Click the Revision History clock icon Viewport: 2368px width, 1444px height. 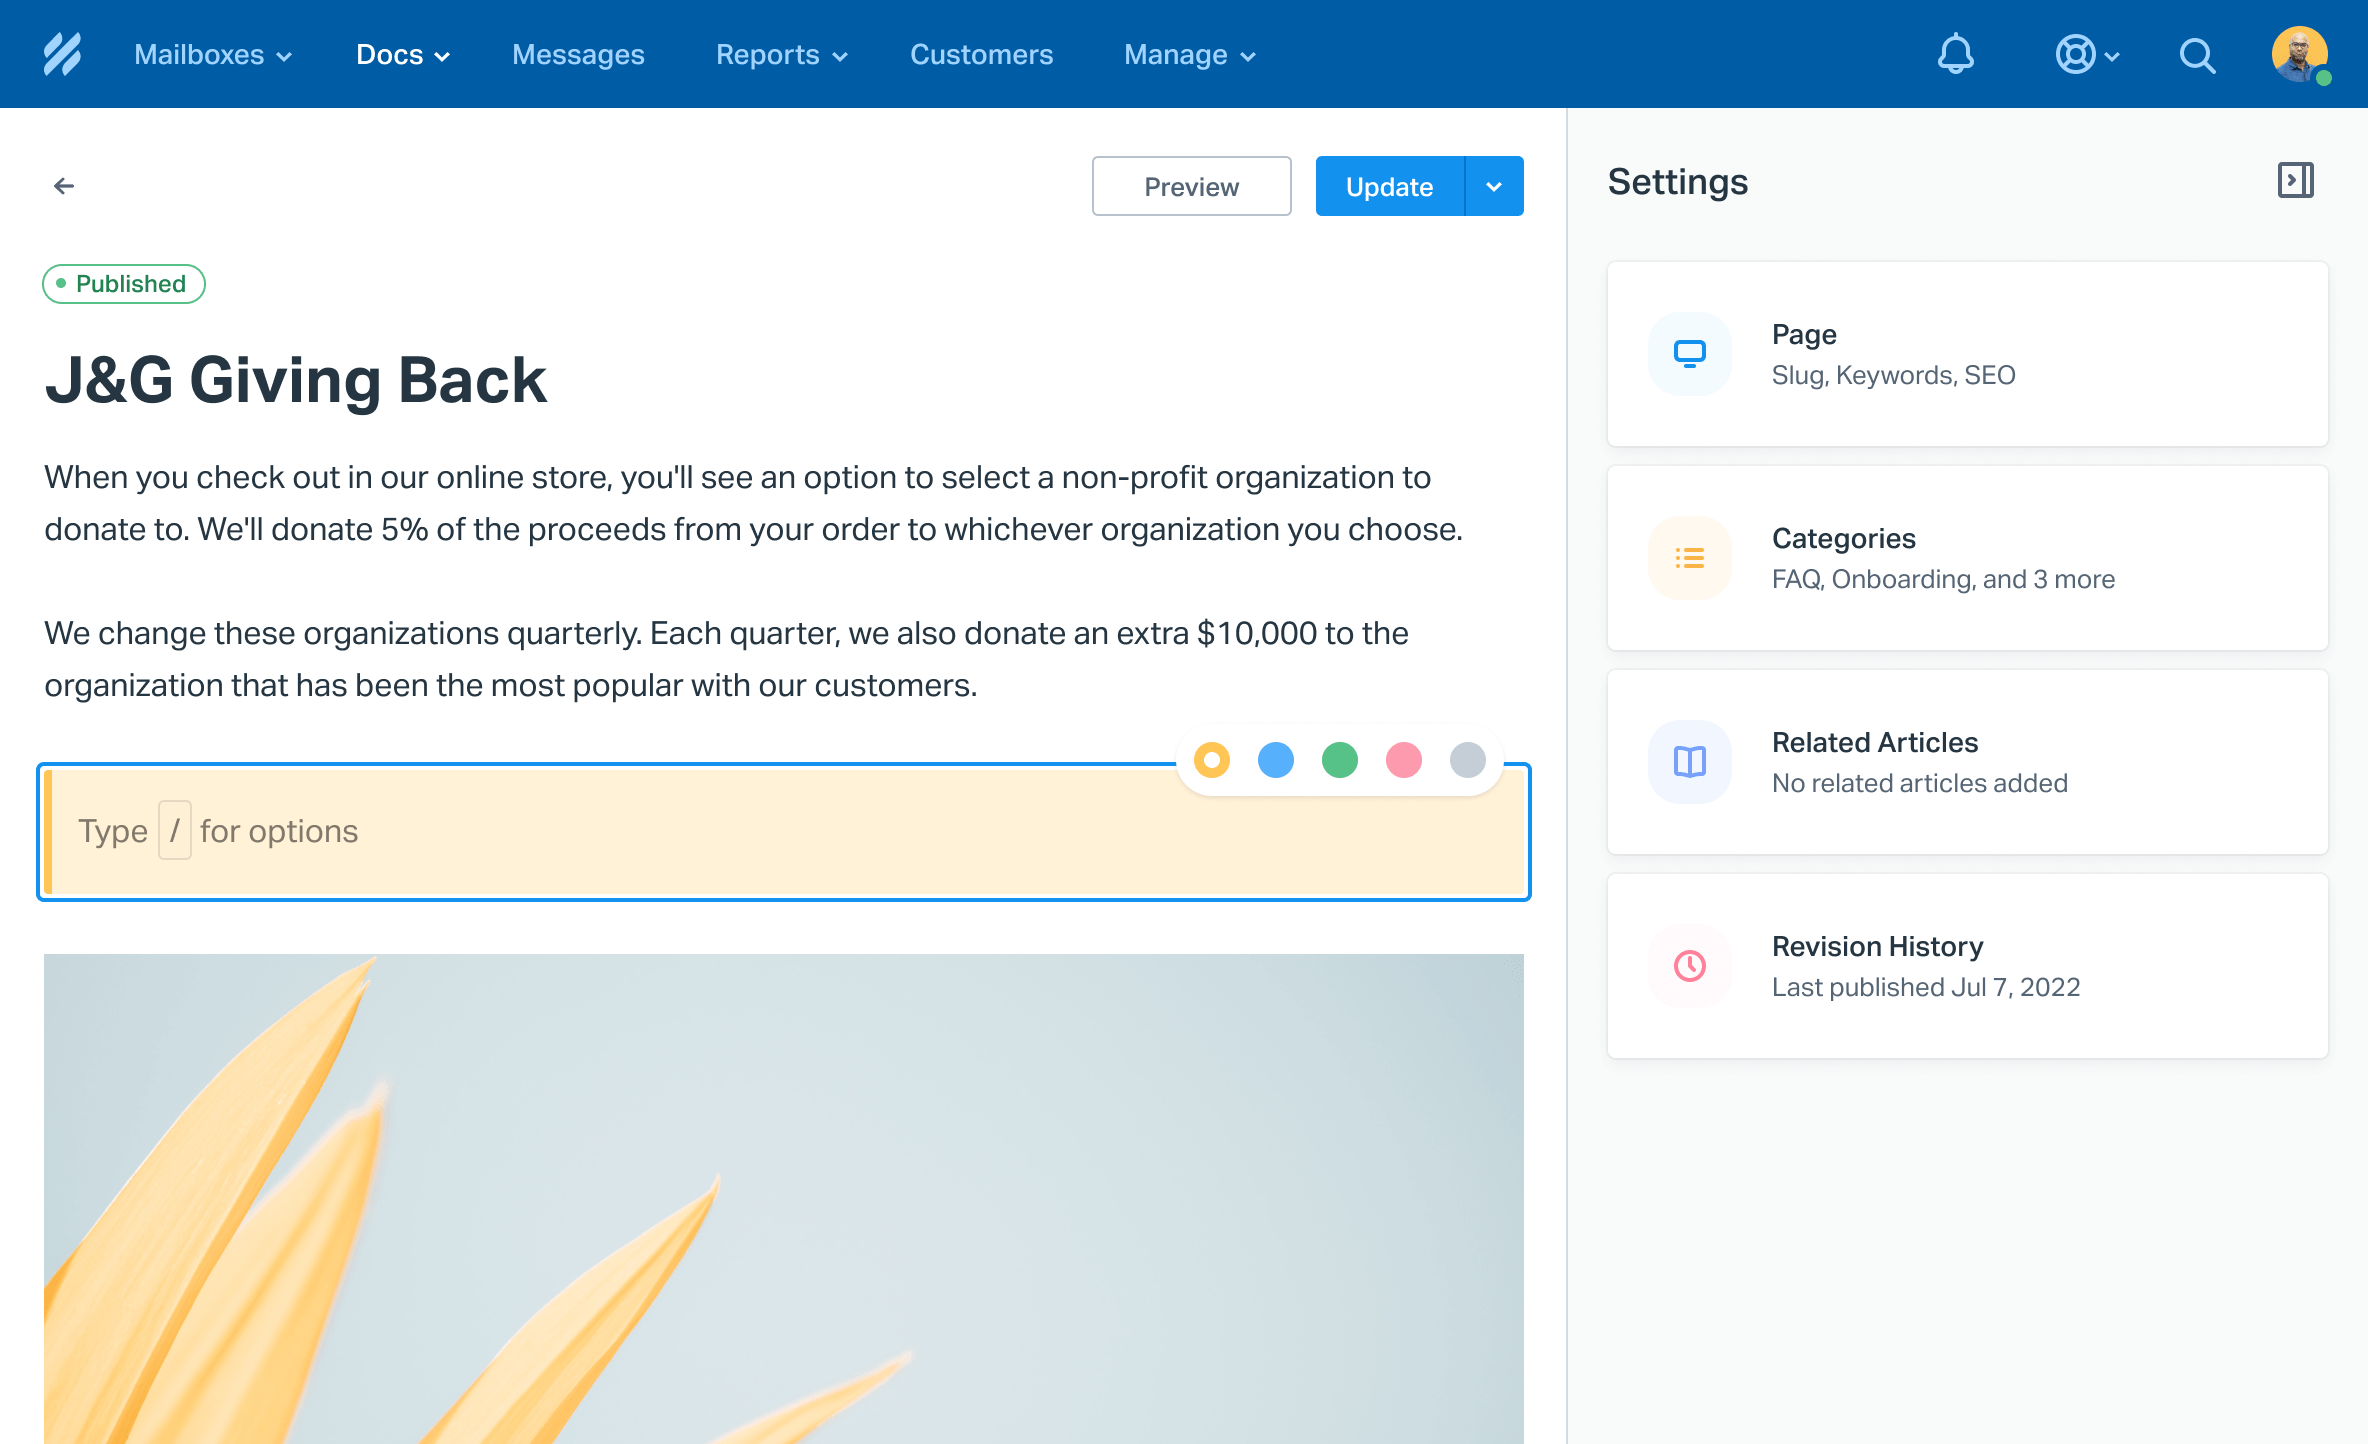(x=1689, y=966)
